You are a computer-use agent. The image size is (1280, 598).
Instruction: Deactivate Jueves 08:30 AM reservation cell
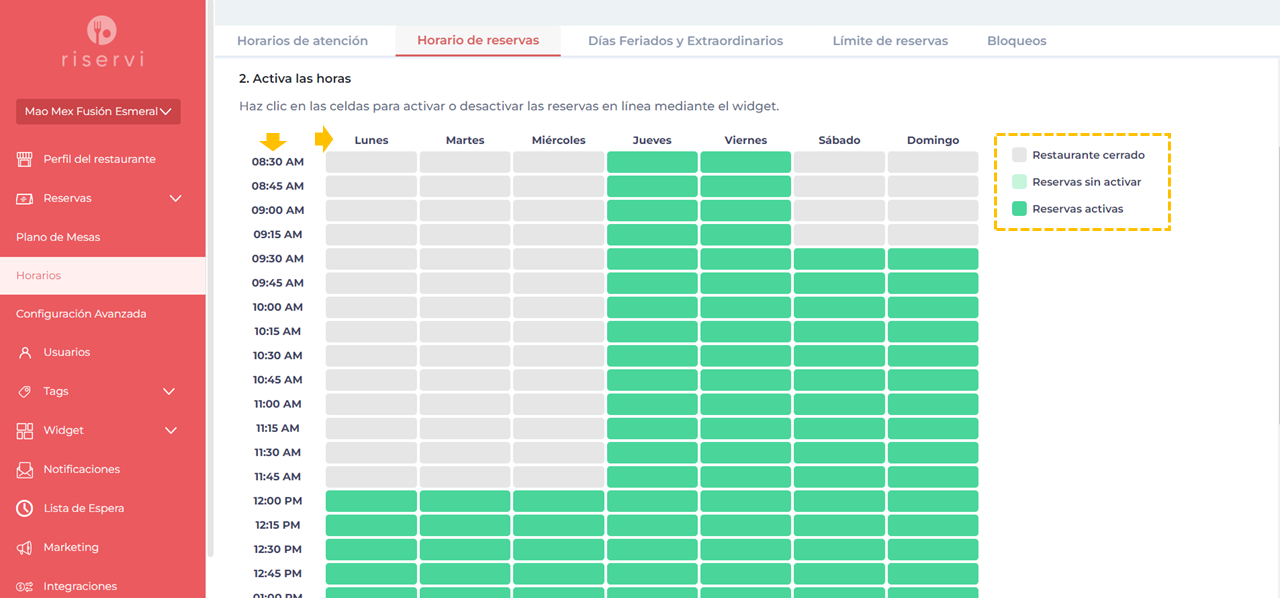point(652,162)
